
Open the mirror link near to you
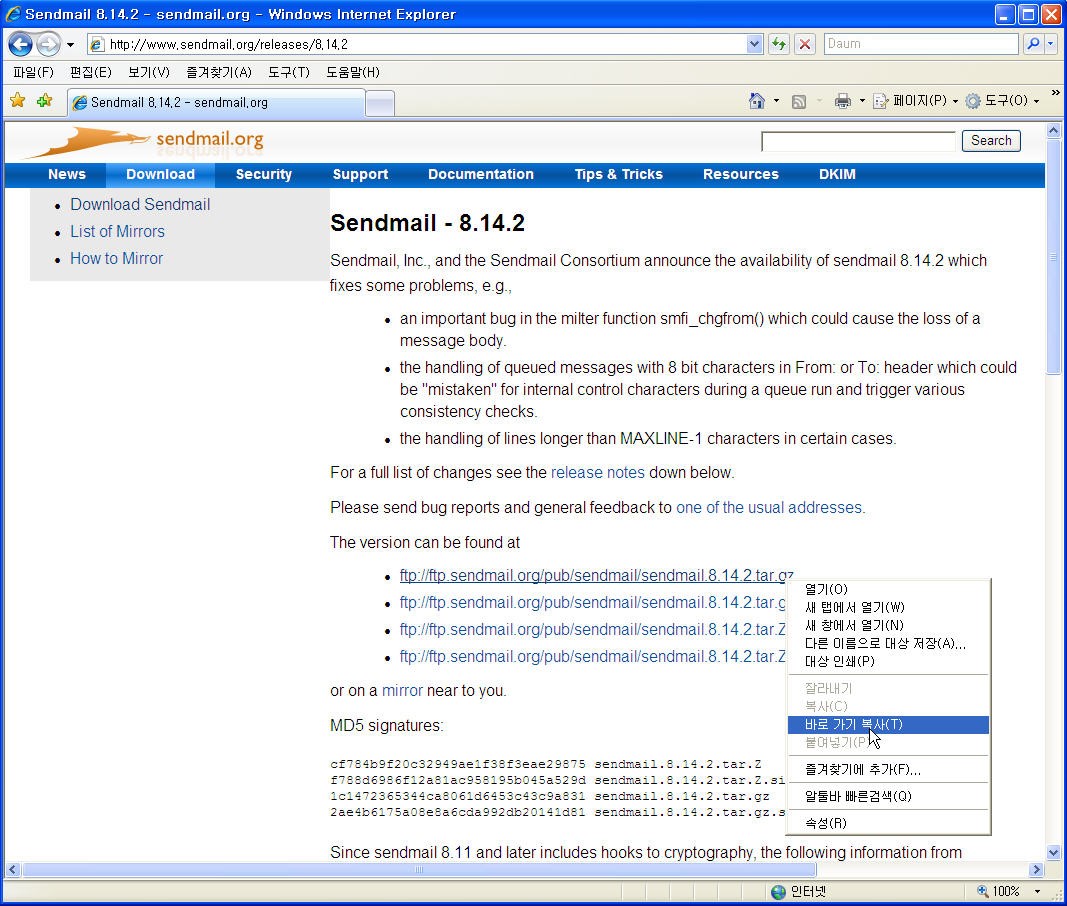[402, 690]
